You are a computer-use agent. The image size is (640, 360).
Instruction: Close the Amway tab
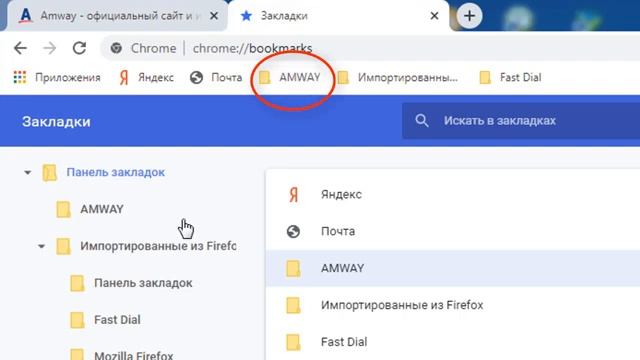(213, 16)
